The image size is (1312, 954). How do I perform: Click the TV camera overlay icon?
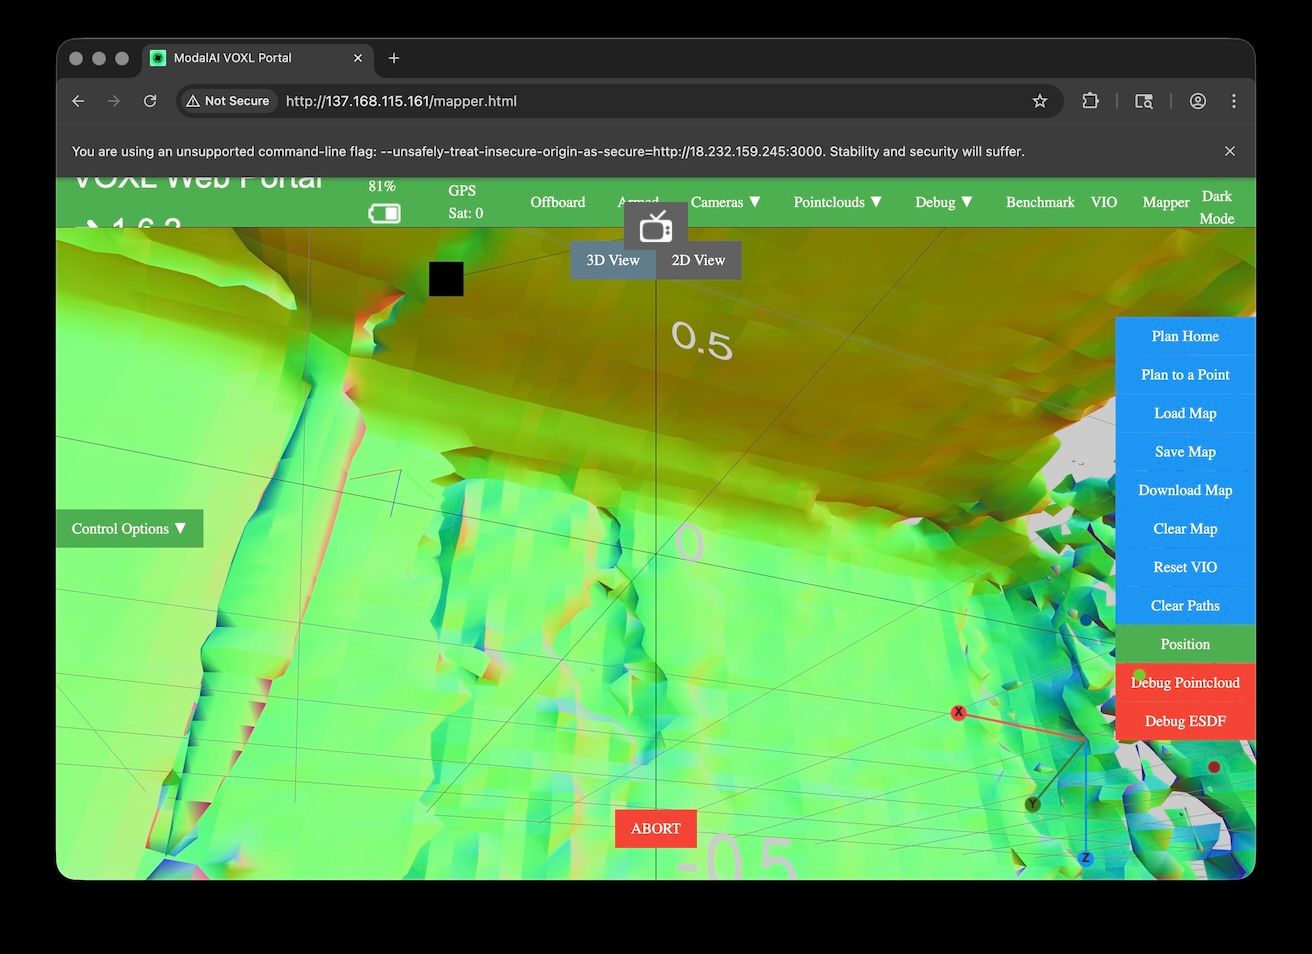[656, 228]
